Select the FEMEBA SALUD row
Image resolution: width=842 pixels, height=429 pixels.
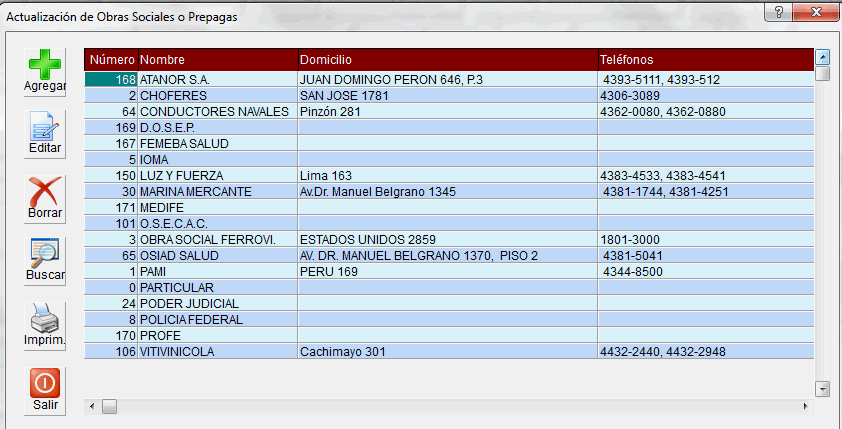(x=449, y=144)
